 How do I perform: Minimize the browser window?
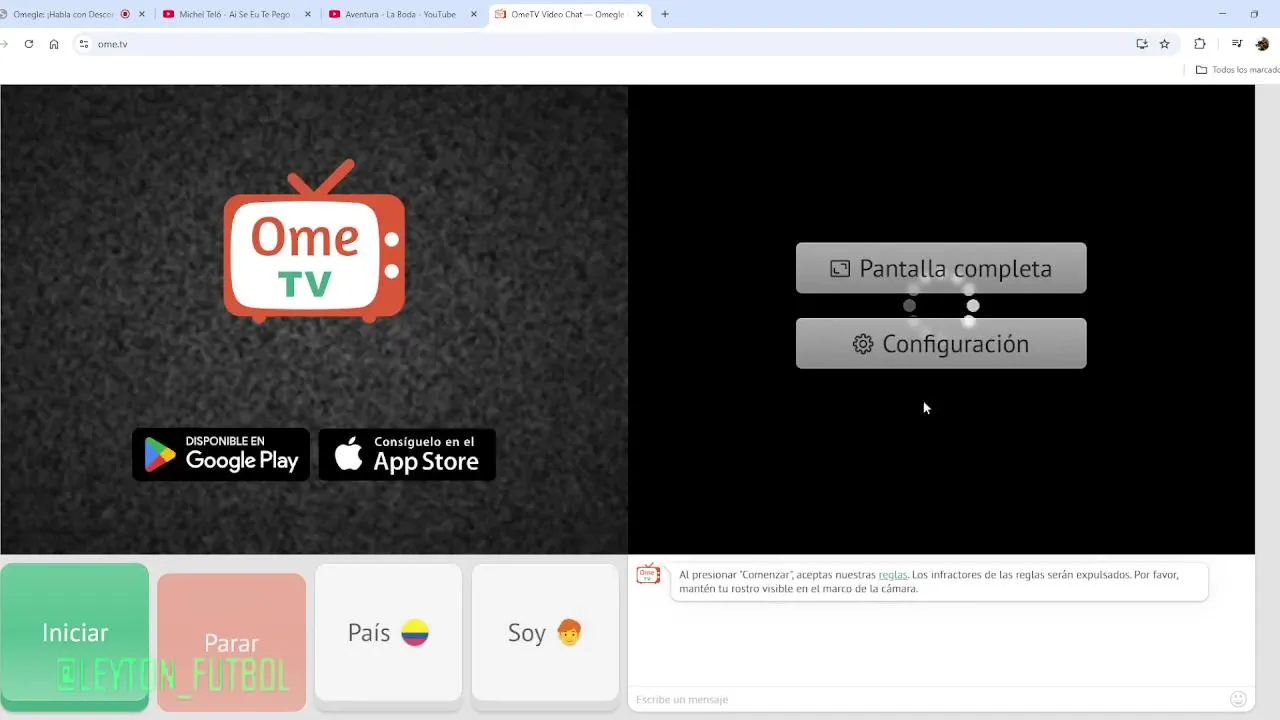pos(1222,14)
